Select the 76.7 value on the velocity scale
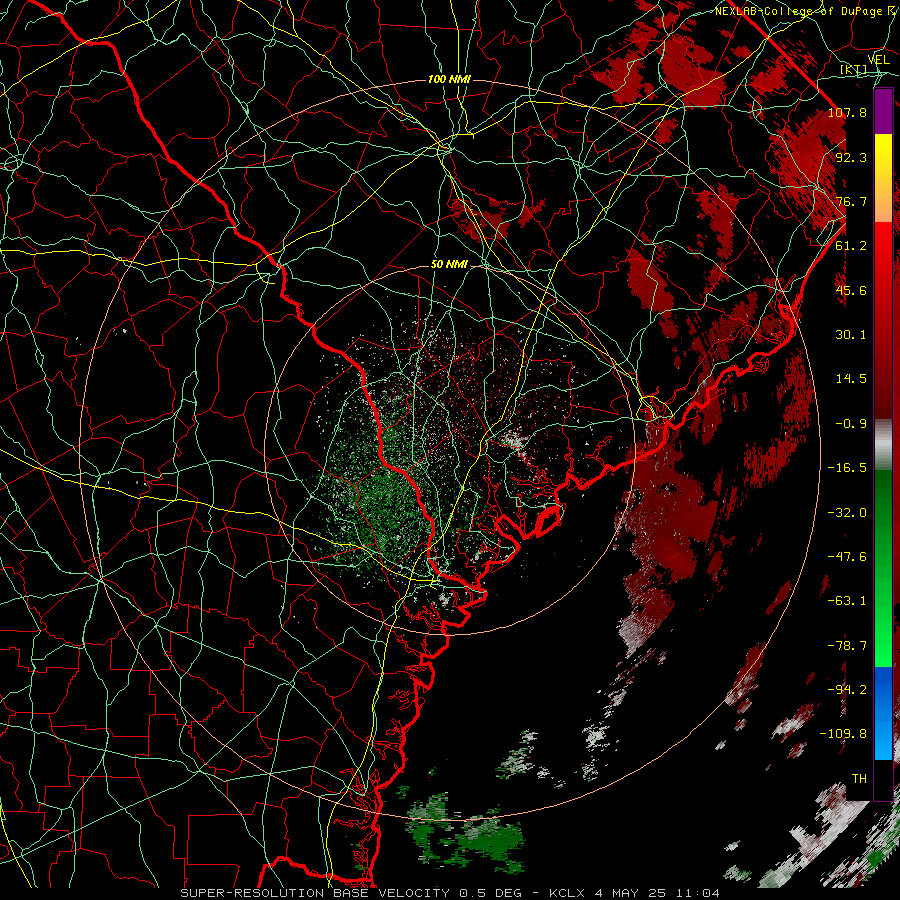This screenshot has width=900, height=900. pos(851,201)
